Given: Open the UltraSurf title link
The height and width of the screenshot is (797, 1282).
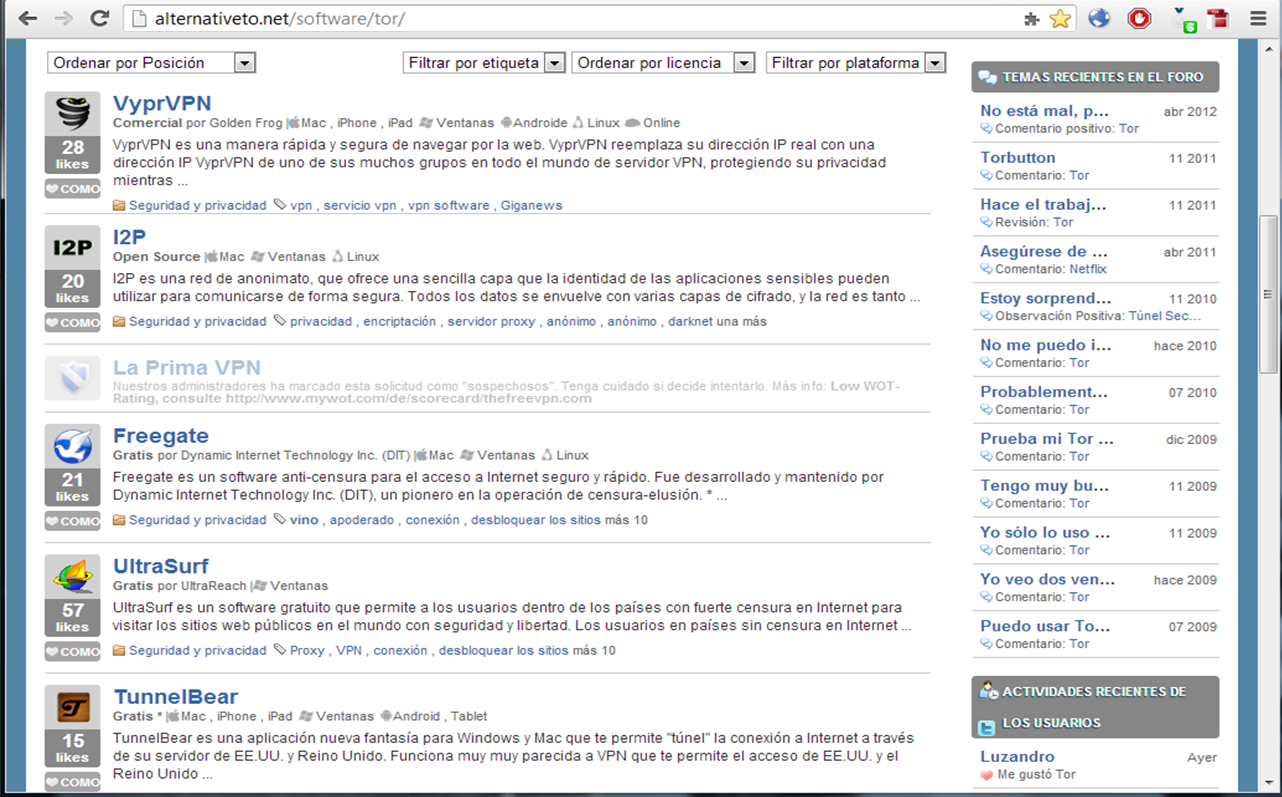Looking at the screenshot, I should [161, 567].
